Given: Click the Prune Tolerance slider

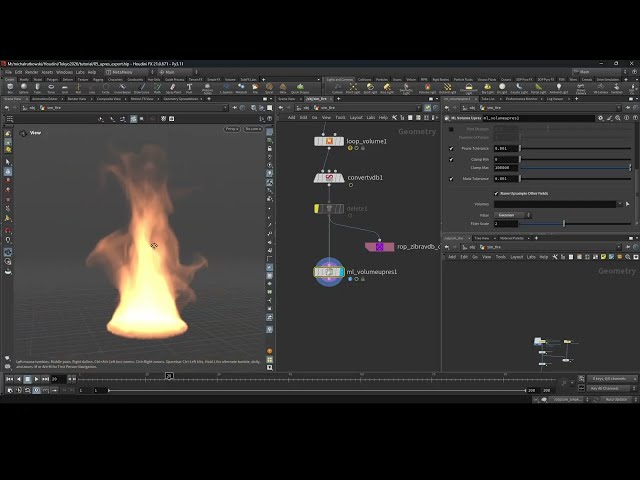Looking at the screenshot, I should pos(575,149).
